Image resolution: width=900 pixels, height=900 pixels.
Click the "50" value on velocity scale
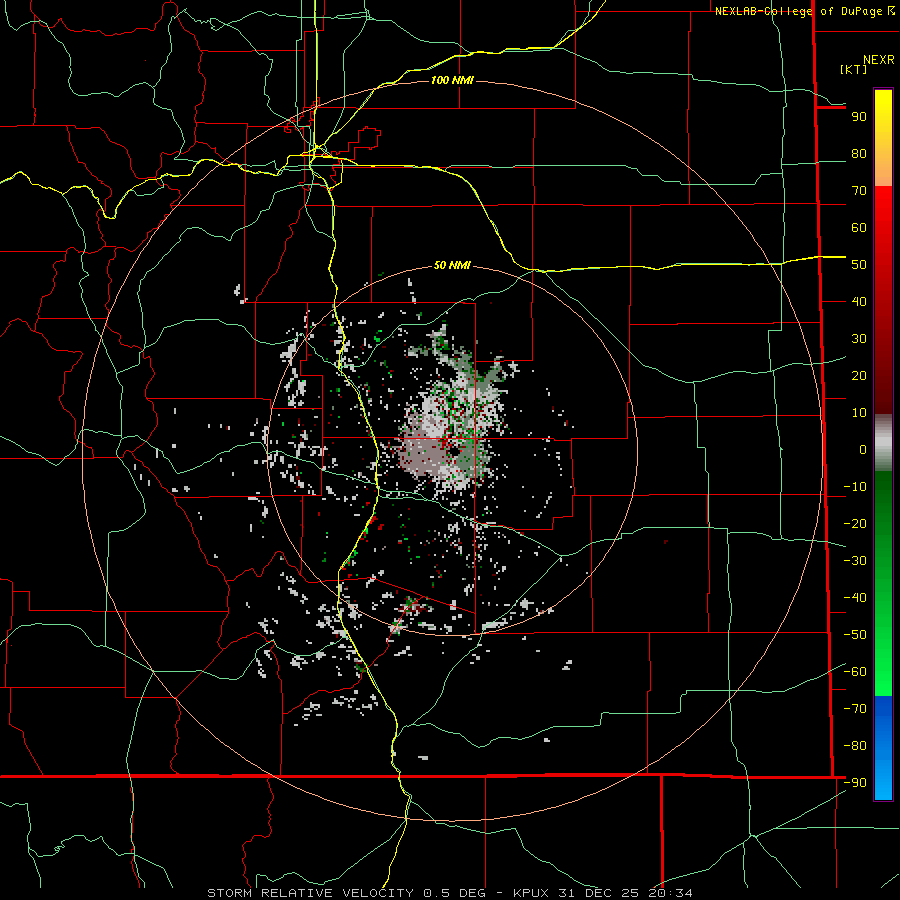[859, 265]
